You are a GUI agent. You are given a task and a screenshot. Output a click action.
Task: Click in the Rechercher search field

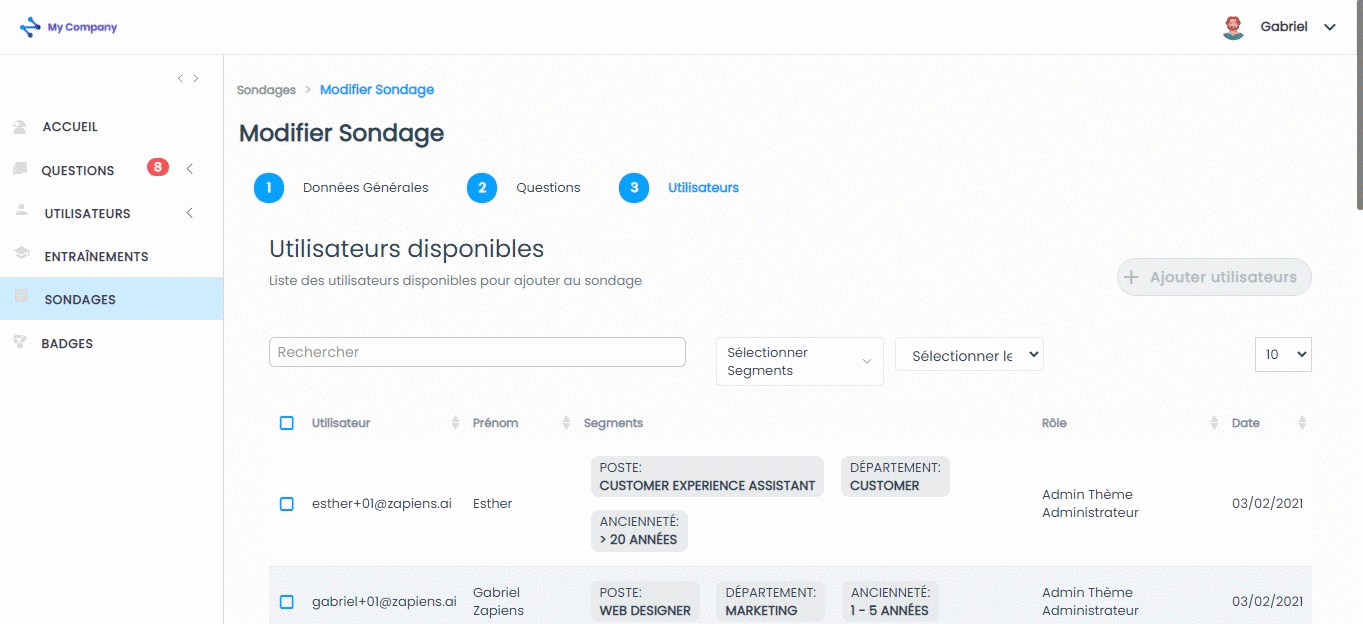point(477,352)
